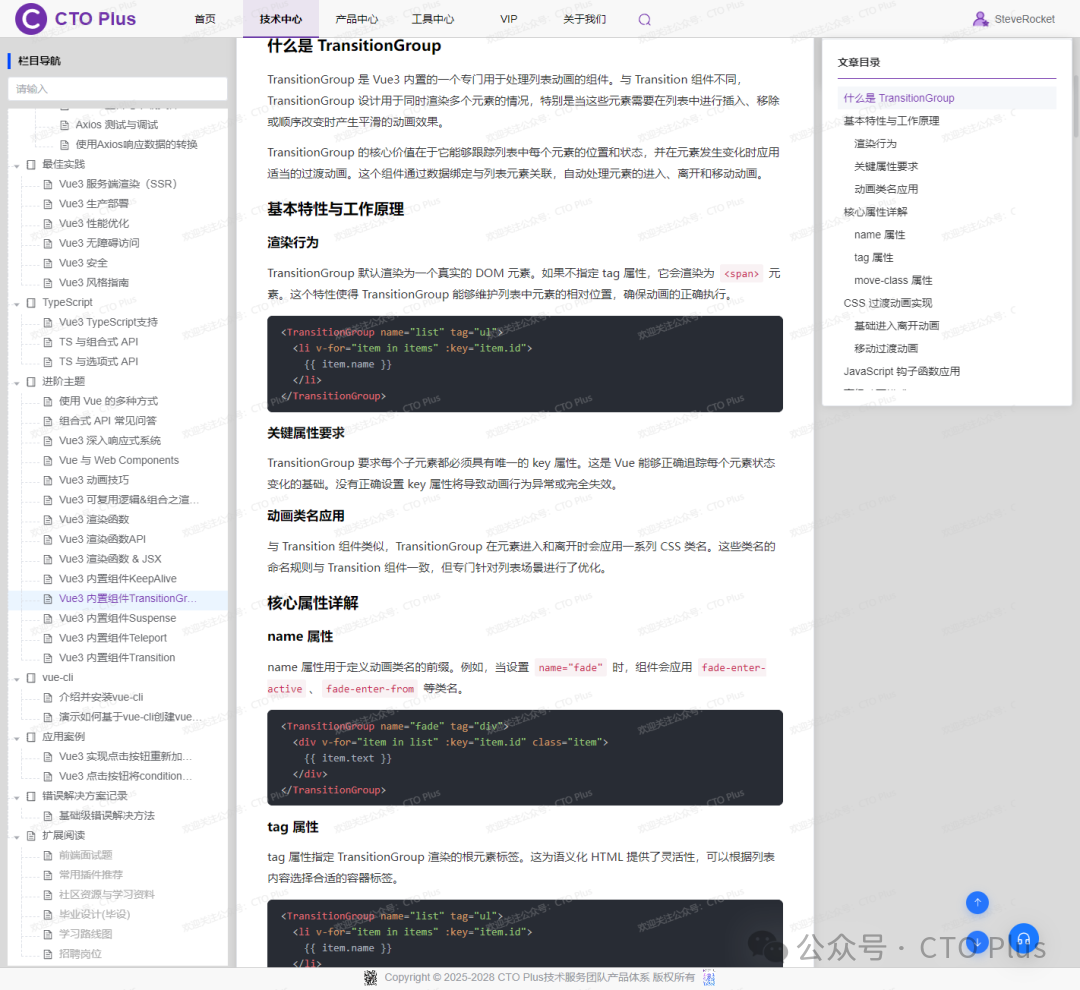Click the 请输入 sidebar search field
The width and height of the screenshot is (1080, 990).
pyautogui.click(x=117, y=89)
